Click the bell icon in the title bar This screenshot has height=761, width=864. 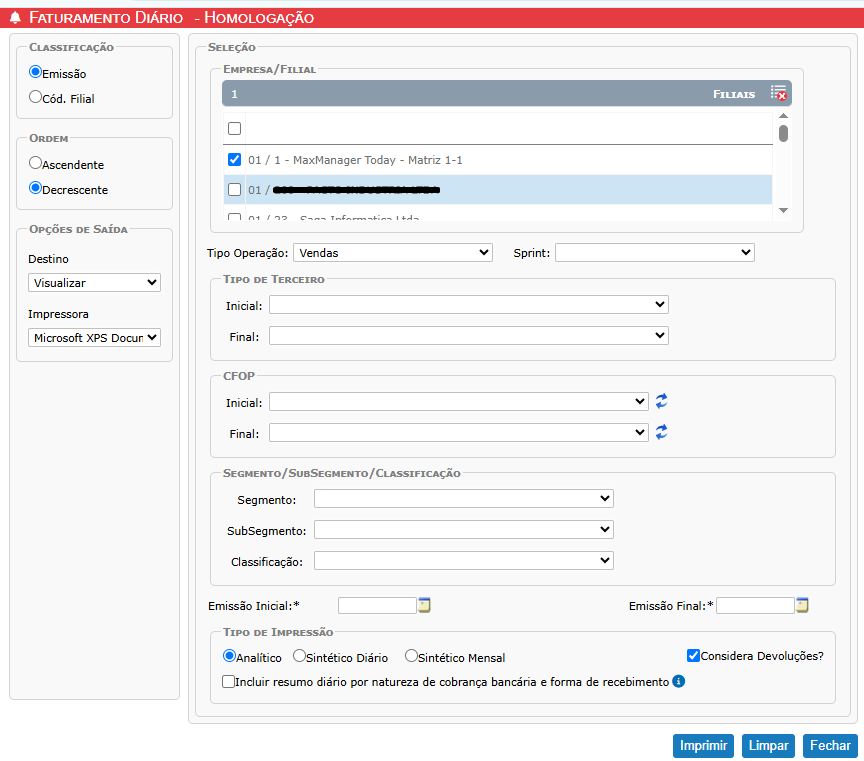(15, 18)
